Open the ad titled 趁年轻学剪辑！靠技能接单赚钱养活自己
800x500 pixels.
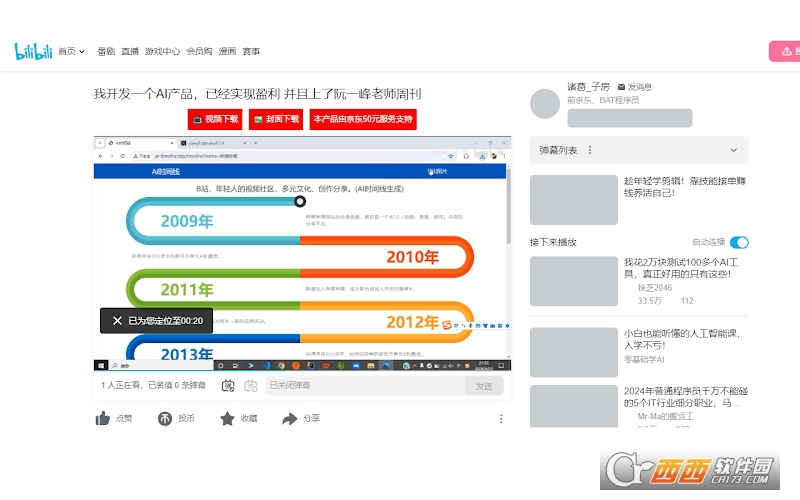(x=685, y=187)
